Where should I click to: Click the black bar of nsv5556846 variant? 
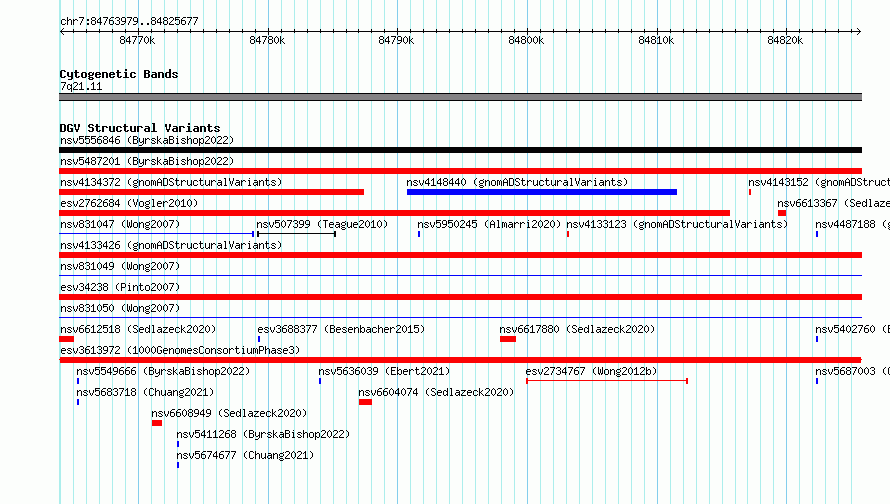[460, 150]
